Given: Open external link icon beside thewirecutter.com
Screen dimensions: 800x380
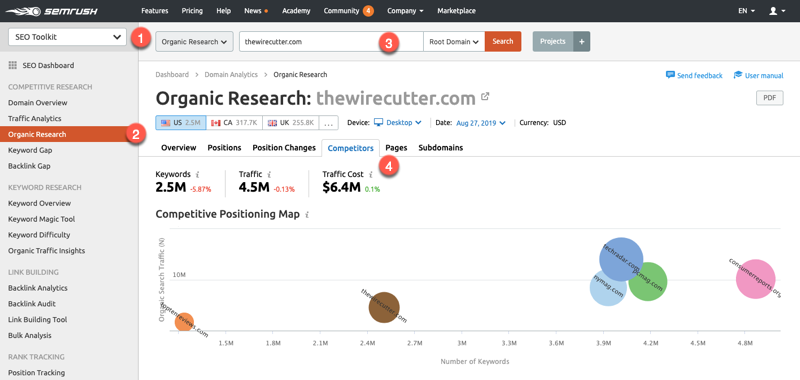Looking at the screenshot, I should coord(485,96).
